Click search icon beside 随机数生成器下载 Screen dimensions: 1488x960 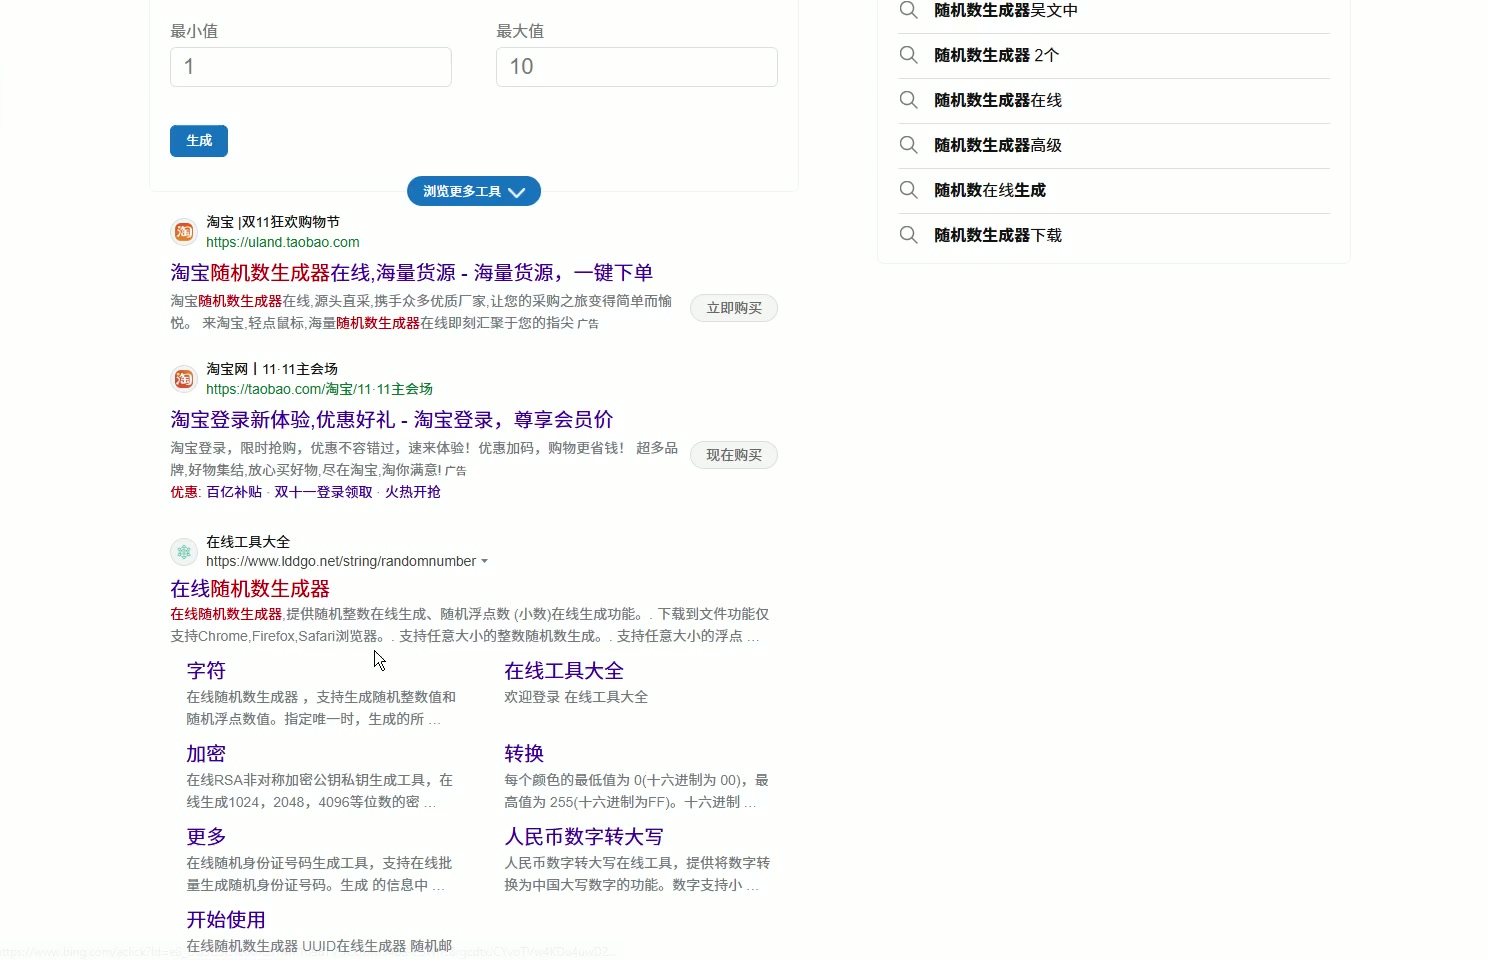coord(908,235)
